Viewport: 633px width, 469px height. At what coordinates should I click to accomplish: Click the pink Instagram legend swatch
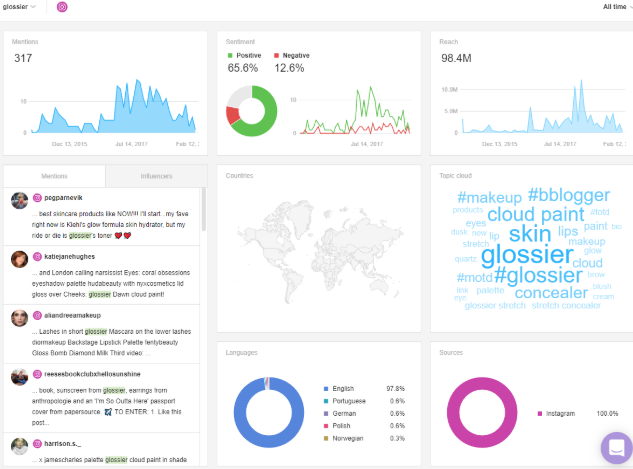click(540, 414)
